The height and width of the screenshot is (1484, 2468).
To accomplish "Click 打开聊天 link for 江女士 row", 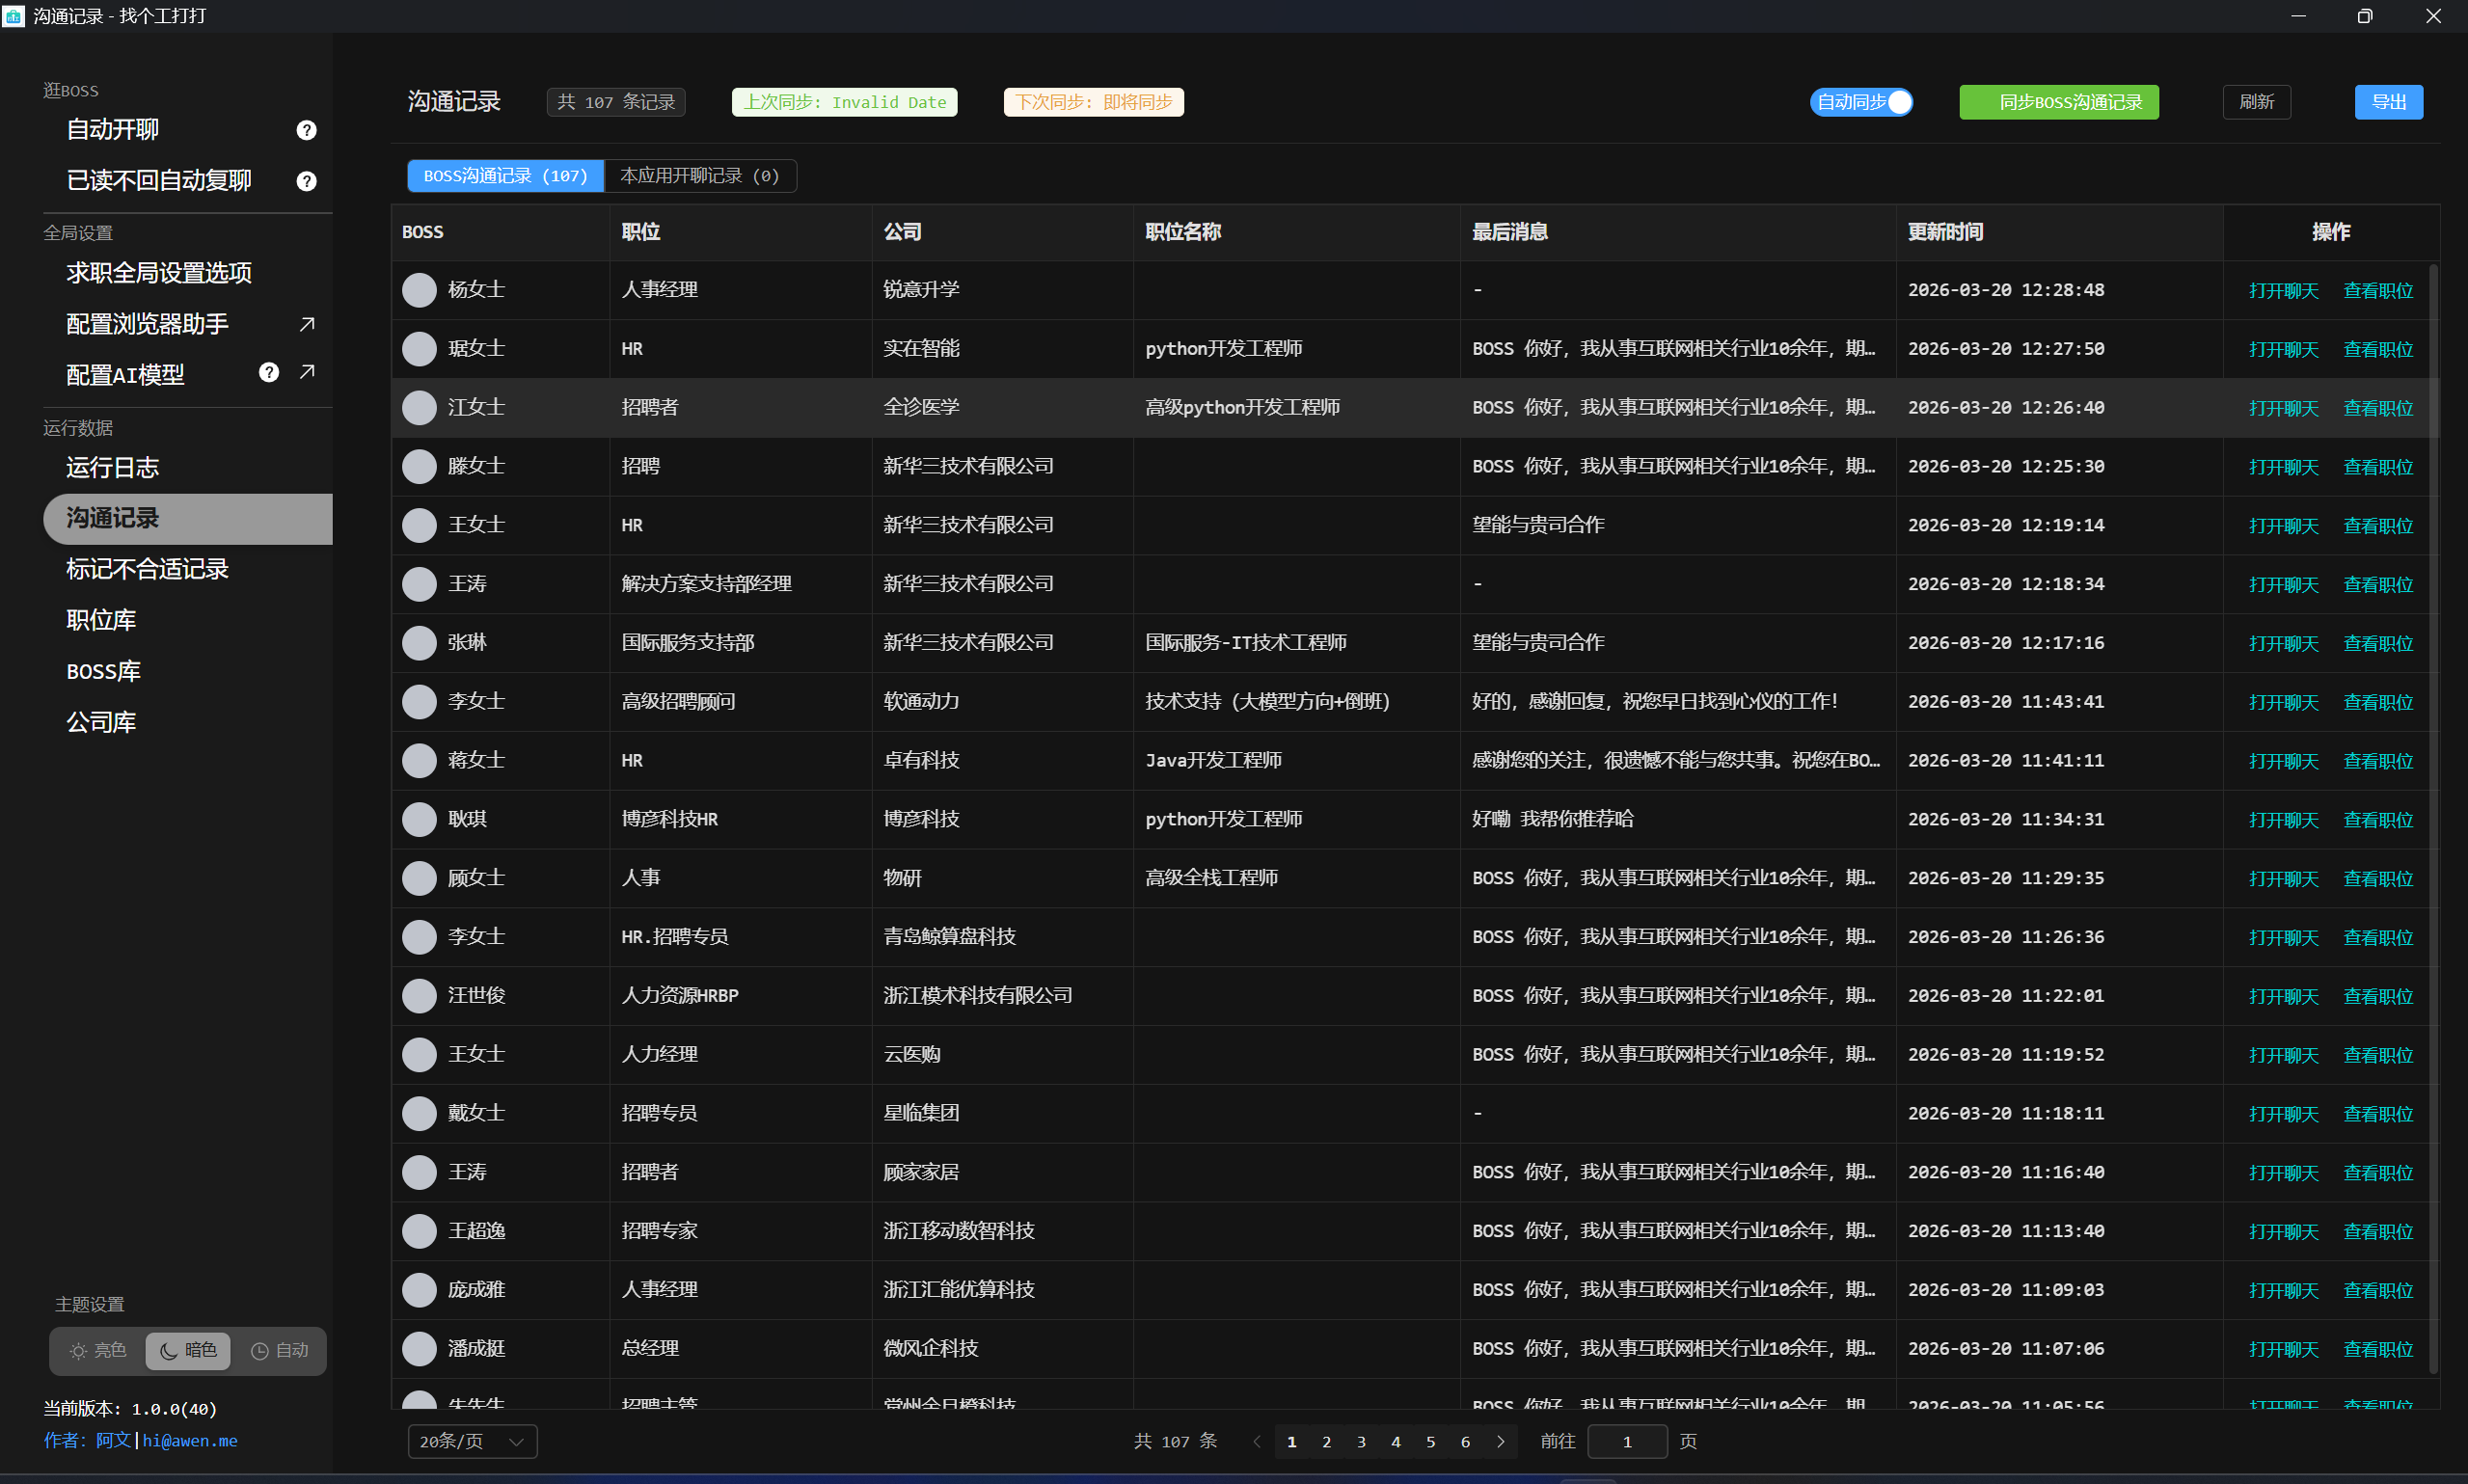I will pyautogui.click(x=2283, y=408).
